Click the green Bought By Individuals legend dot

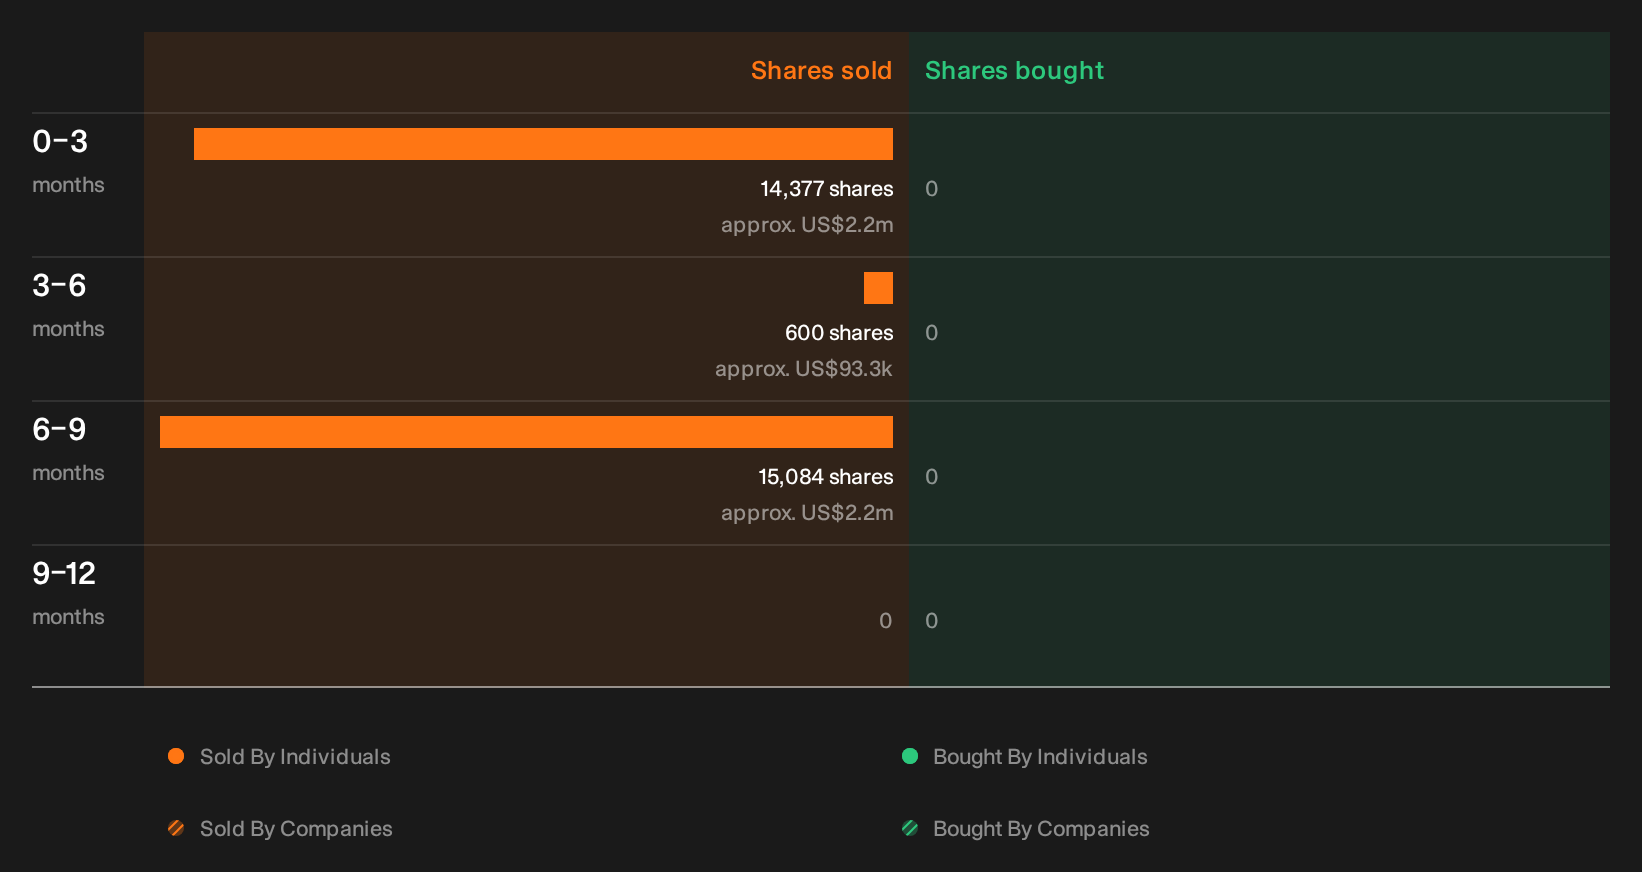(x=910, y=756)
